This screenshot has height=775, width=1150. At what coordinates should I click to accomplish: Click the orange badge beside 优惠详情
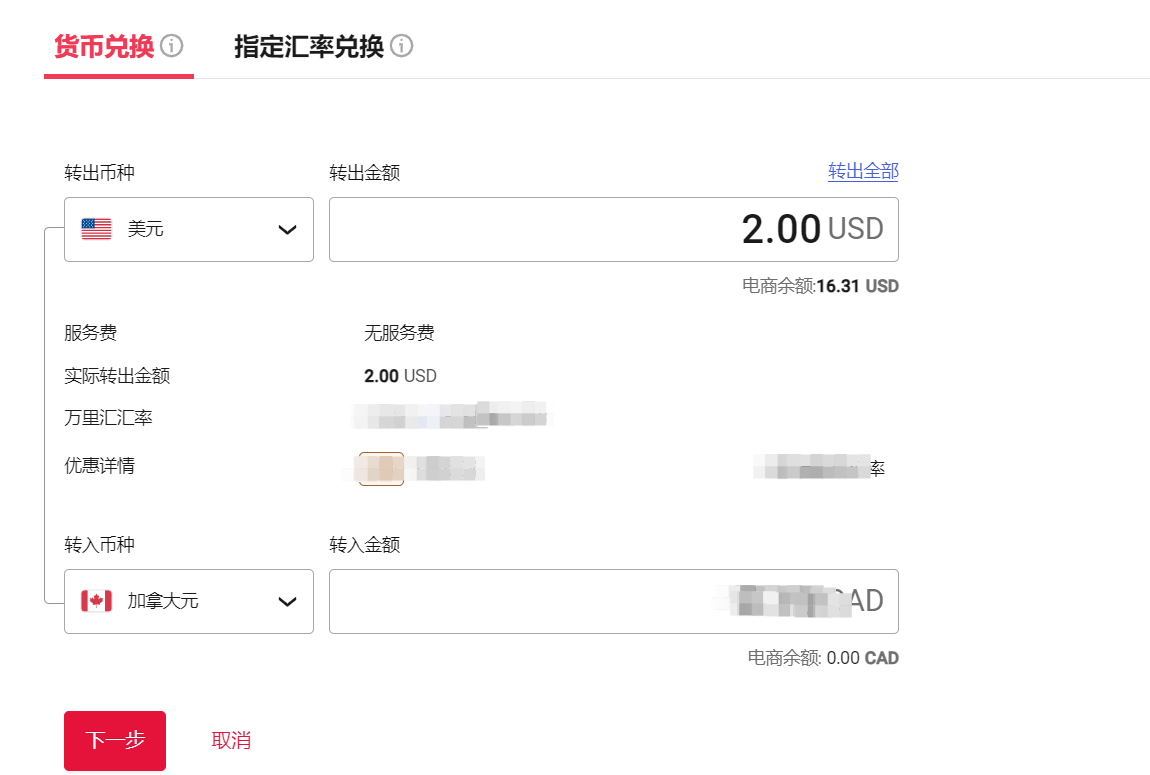click(381, 468)
